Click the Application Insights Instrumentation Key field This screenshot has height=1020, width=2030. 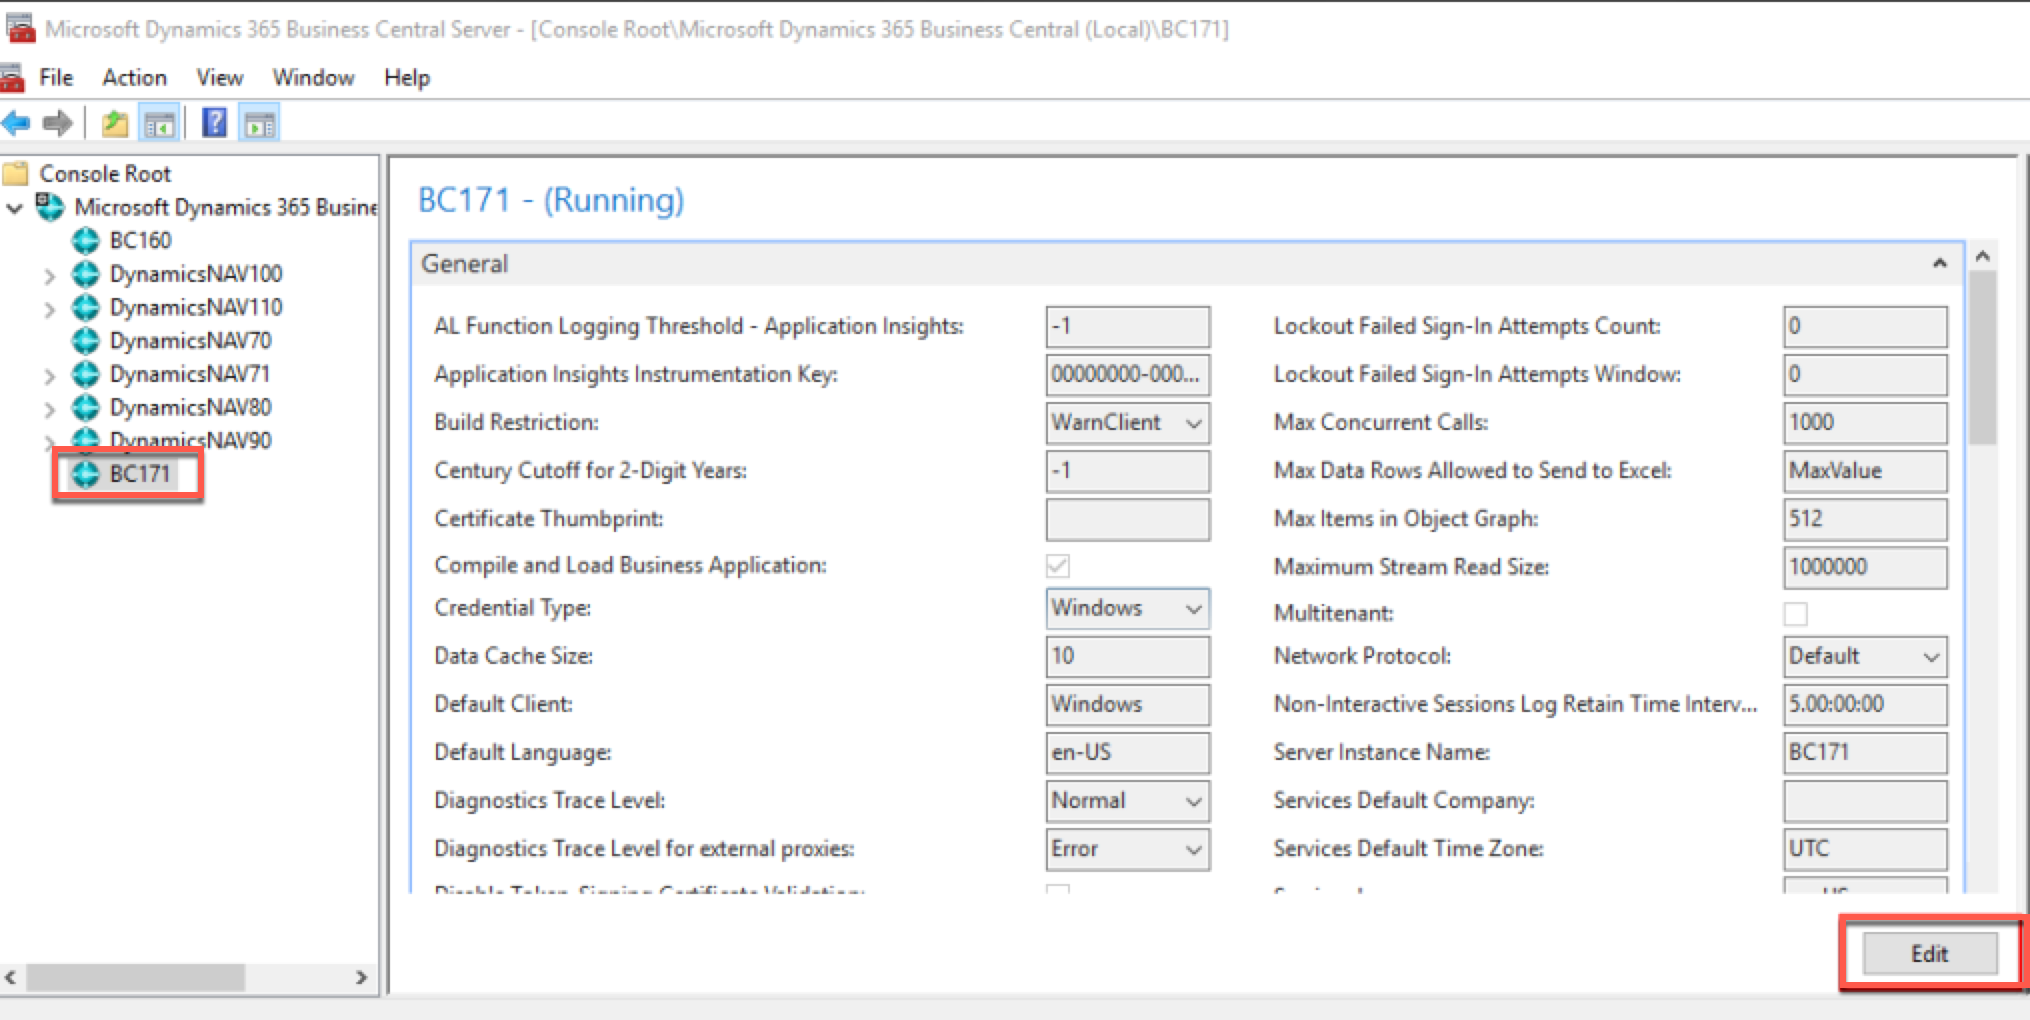click(x=1127, y=375)
